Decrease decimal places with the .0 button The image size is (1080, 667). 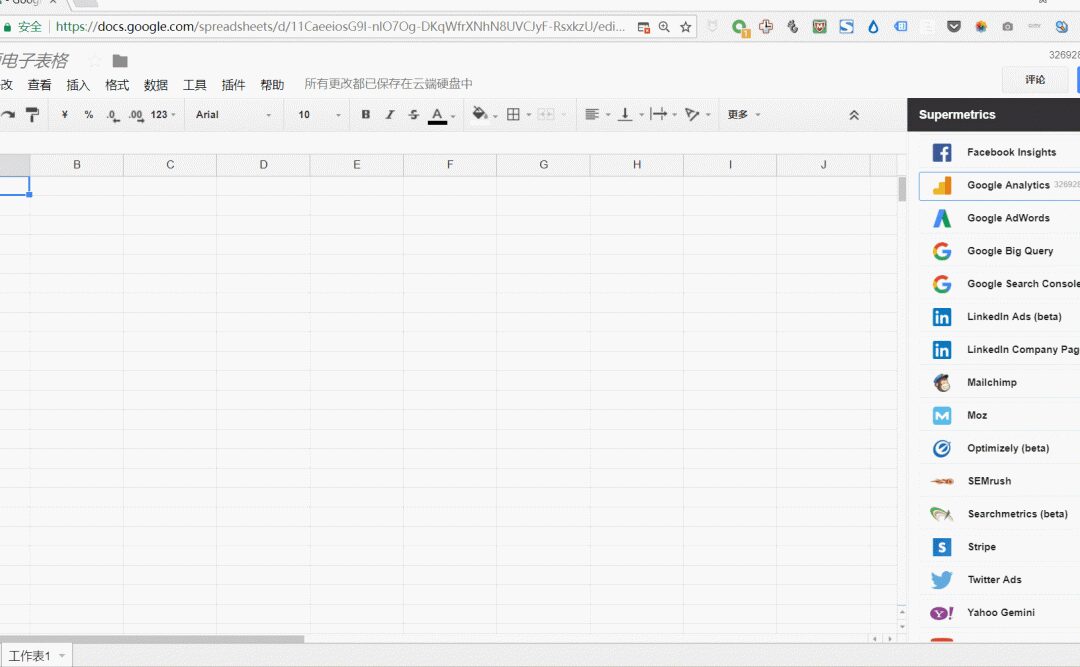112,115
